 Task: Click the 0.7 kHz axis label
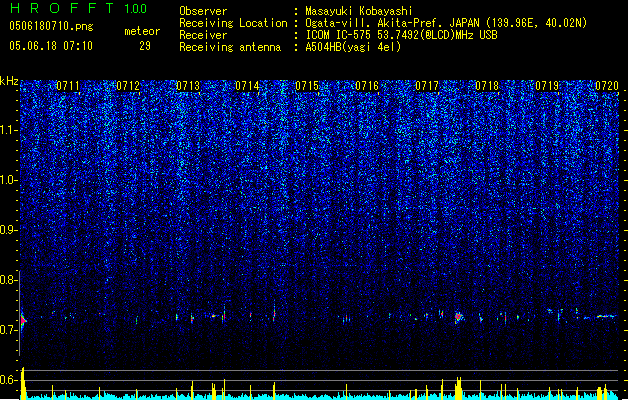(9, 329)
